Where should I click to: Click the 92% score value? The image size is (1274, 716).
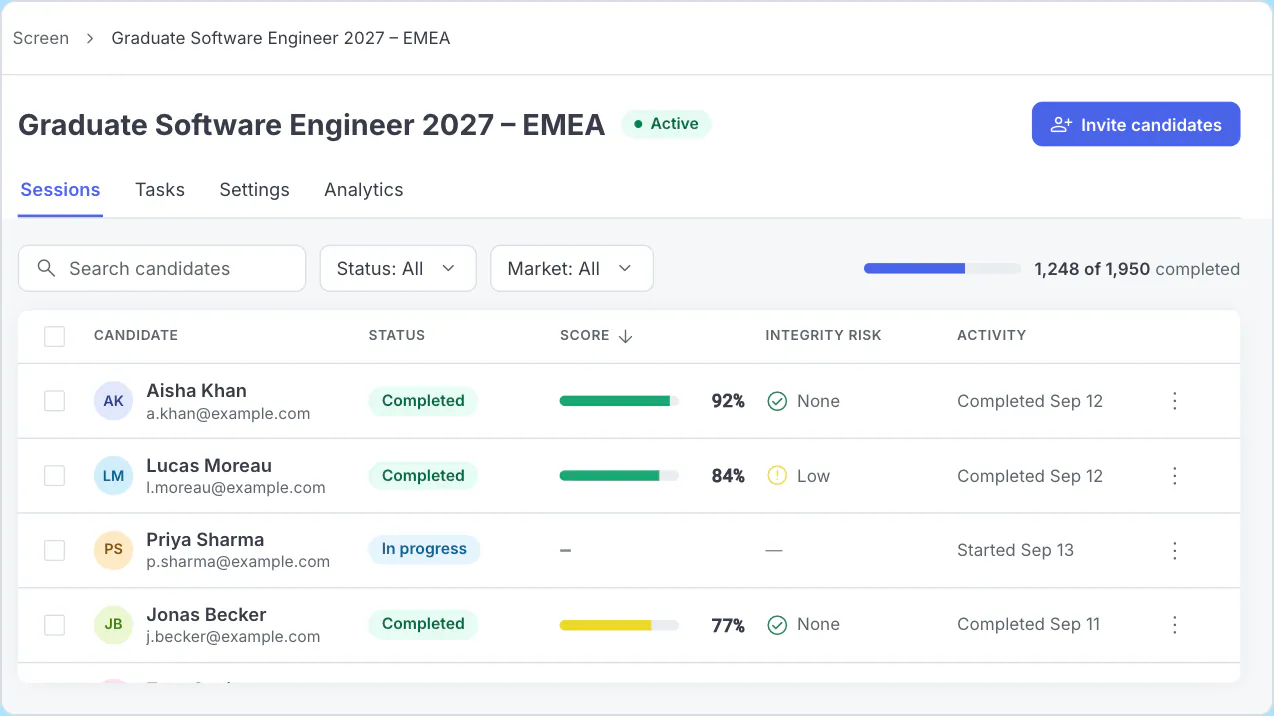[728, 401]
